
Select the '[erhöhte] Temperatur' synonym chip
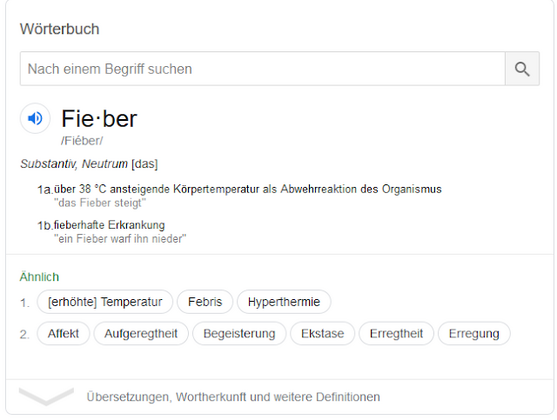[105, 302]
